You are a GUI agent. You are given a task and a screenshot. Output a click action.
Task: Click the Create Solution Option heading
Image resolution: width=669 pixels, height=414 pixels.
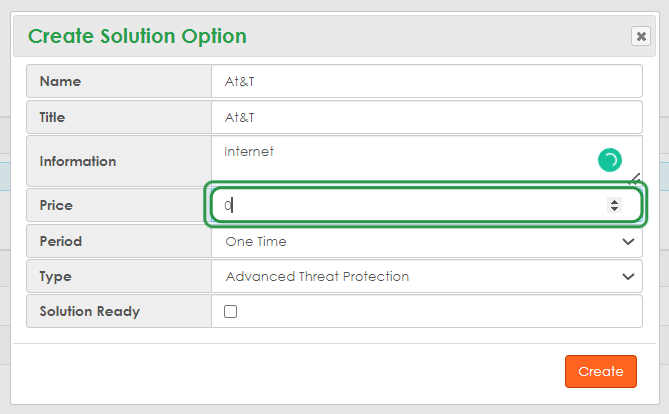pos(137,37)
